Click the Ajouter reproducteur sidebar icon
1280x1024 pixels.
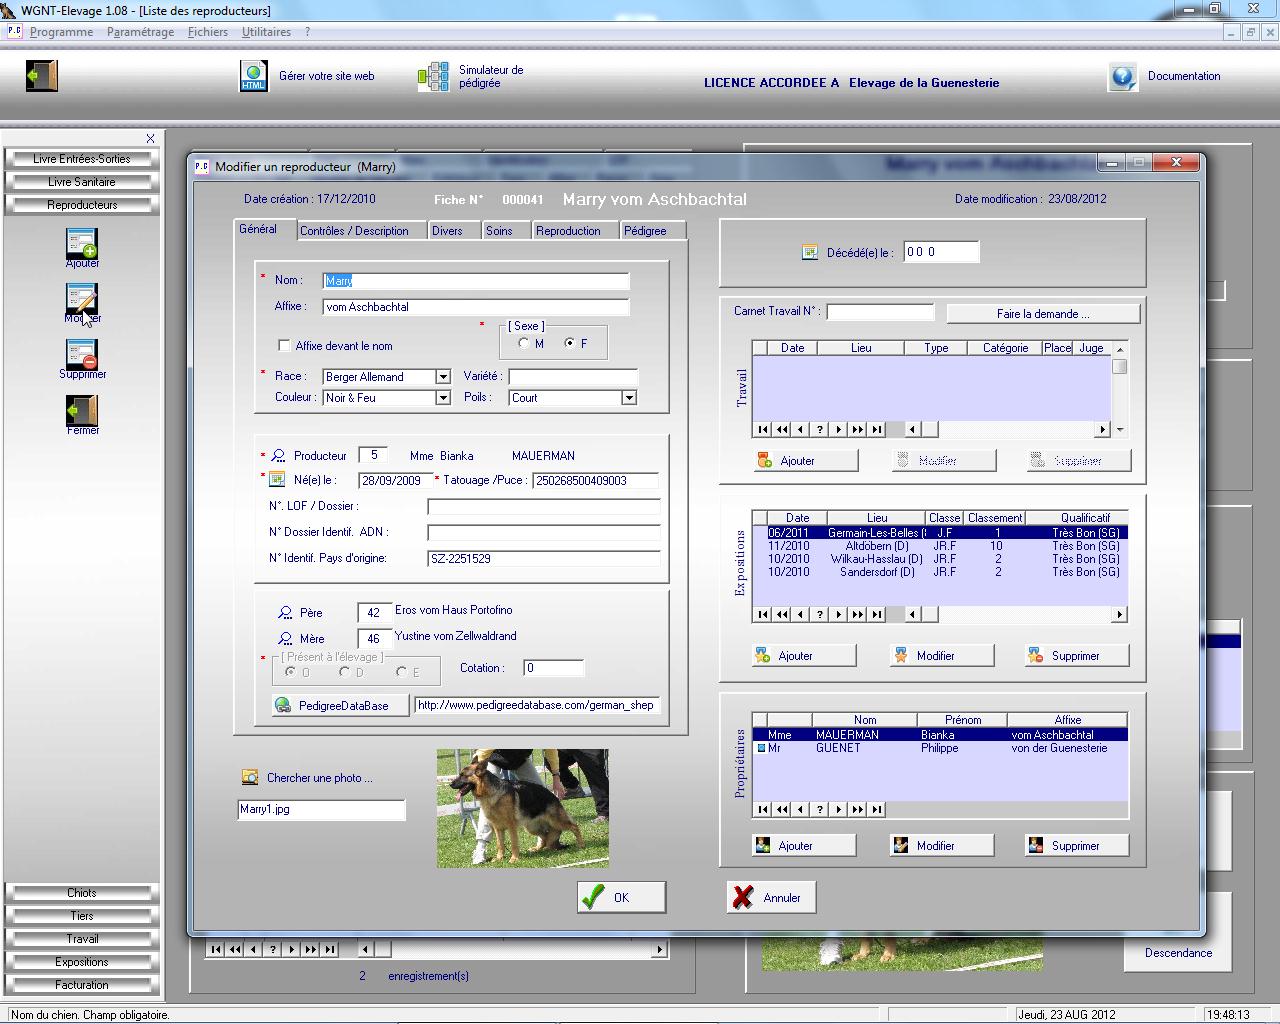coord(82,243)
